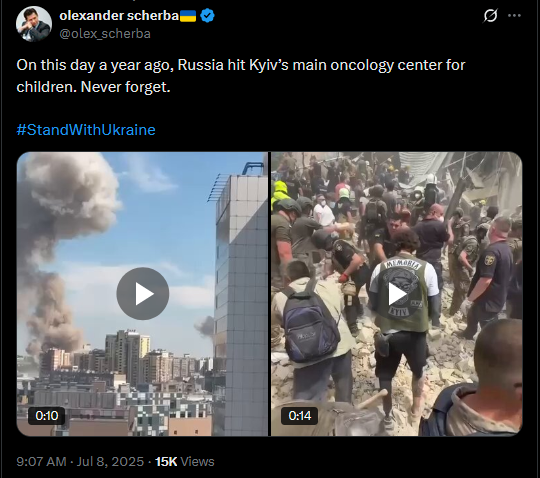Click the Memoria Kyiv vest in right video
The height and width of the screenshot is (478, 540).
[x=402, y=293]
